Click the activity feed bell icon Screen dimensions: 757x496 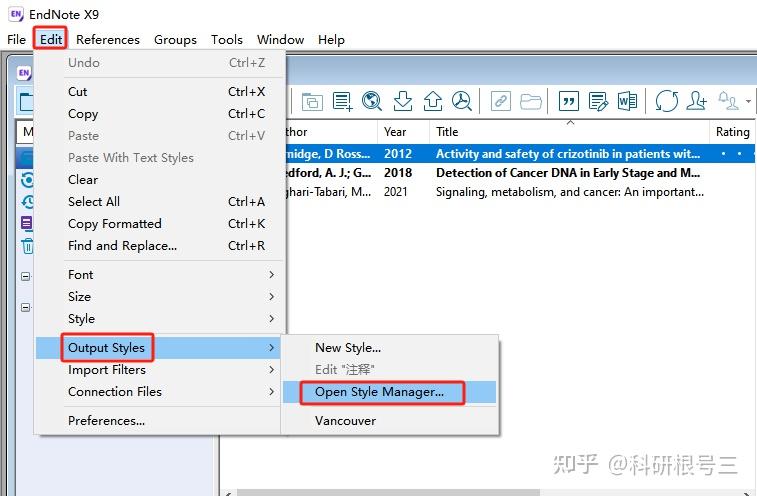[x=728, y=101]
